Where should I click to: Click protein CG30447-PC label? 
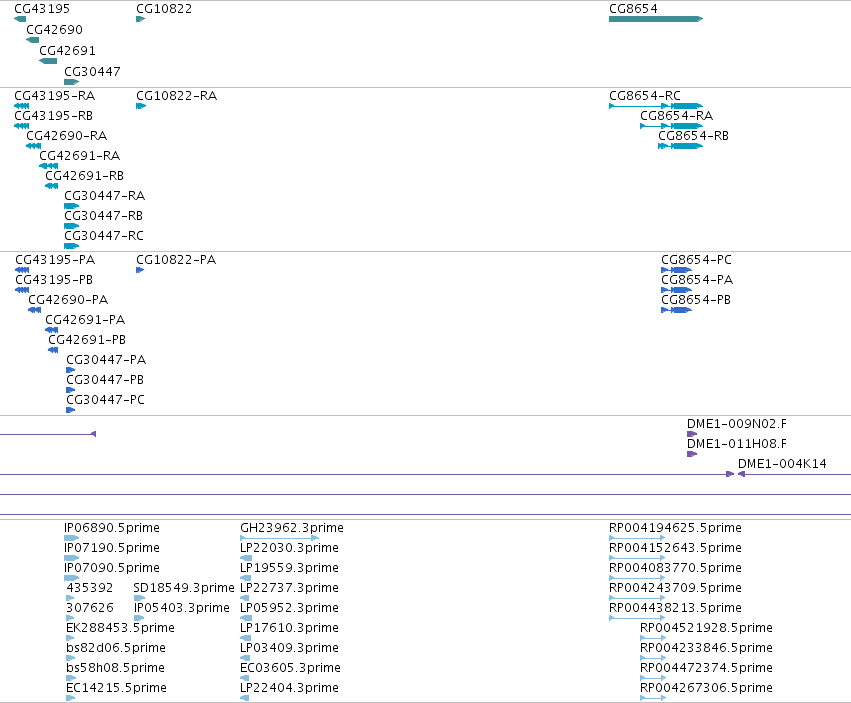coord(106,400)
